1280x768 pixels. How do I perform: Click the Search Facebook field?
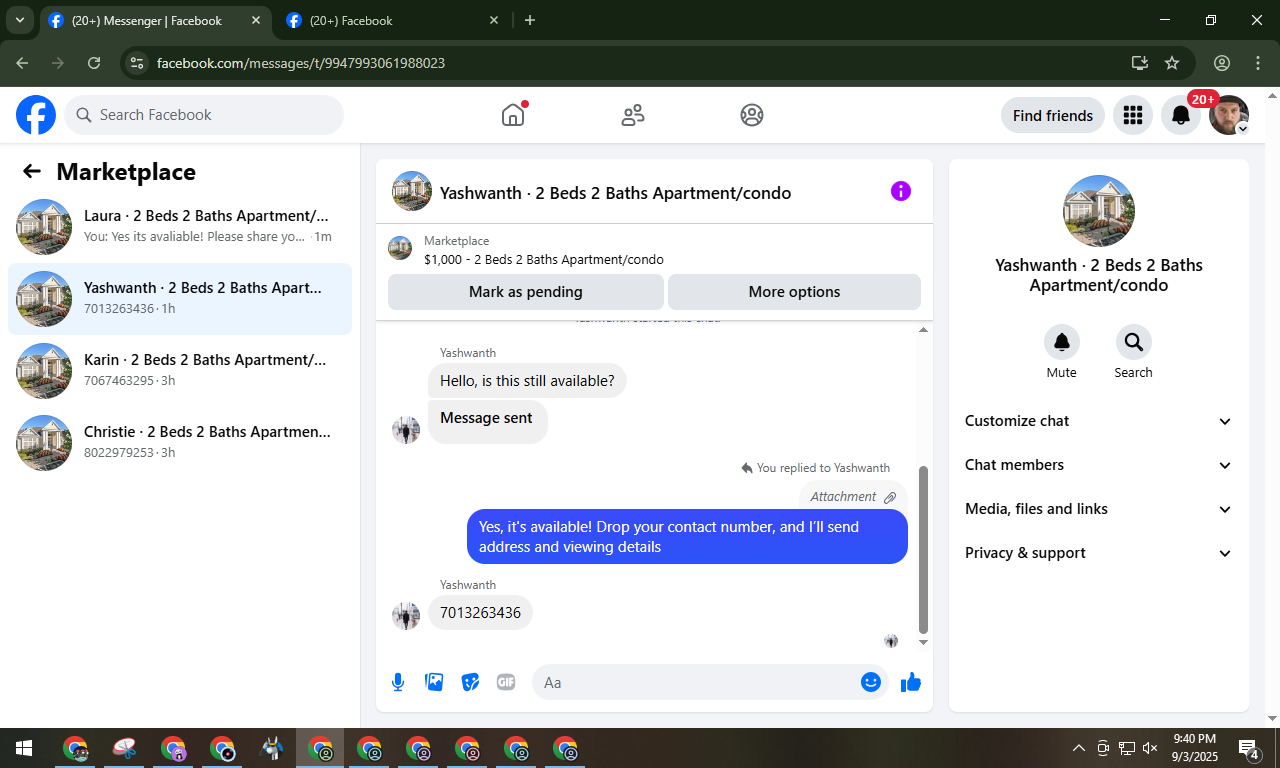(204, 115)
